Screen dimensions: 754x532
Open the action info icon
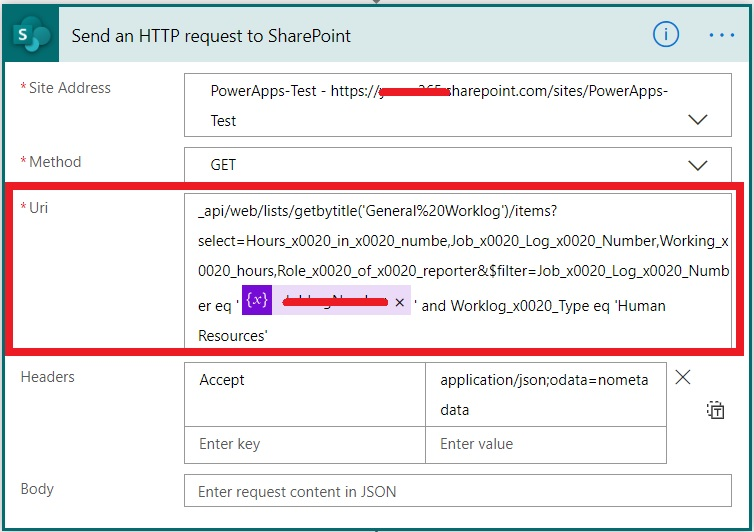666,35
